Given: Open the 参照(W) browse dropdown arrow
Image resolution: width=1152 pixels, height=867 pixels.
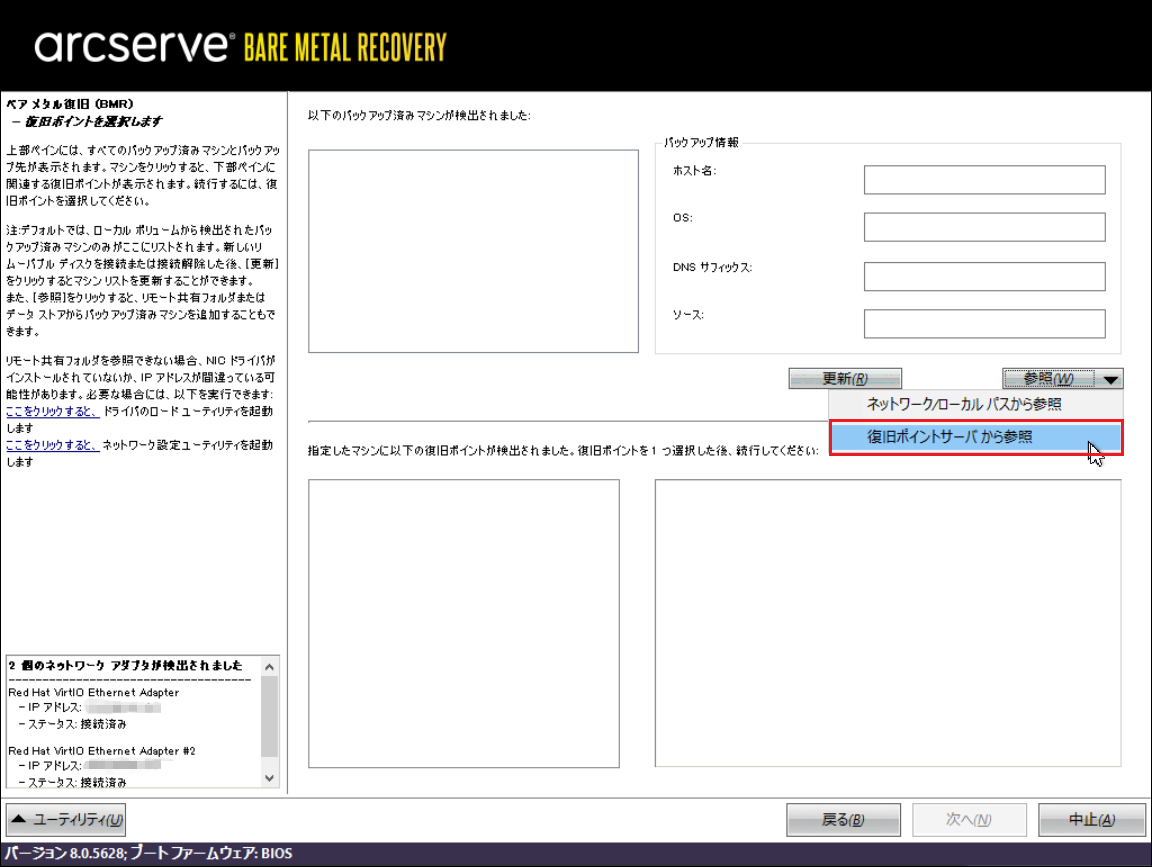Looking at the screenshot, I should [1113, 379].
